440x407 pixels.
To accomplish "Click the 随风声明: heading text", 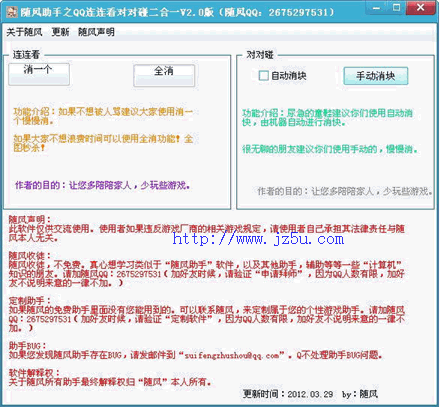I will click(30, 219).
